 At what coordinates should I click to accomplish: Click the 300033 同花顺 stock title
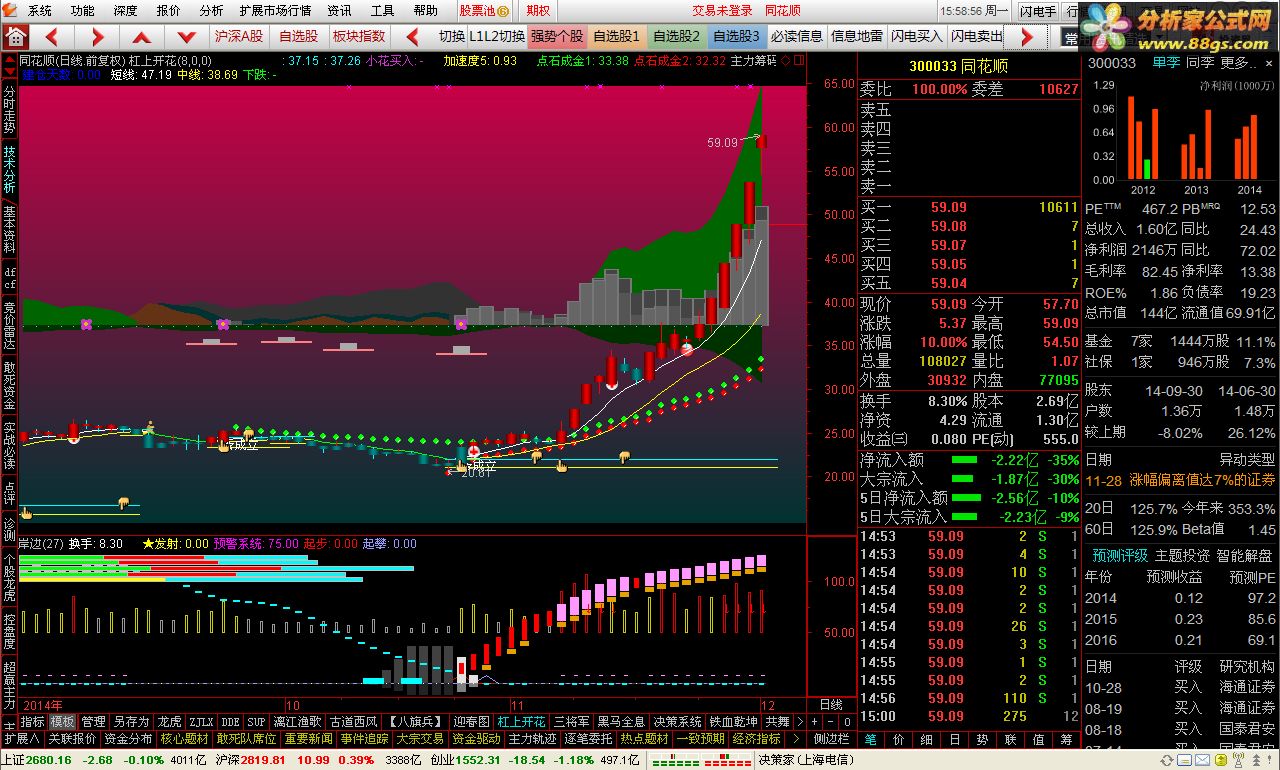(x=957, y=66)
